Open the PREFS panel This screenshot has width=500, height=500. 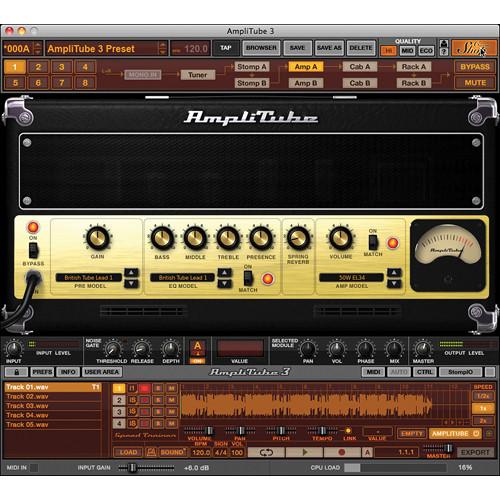pyautogui.click(x=42, y=372)
